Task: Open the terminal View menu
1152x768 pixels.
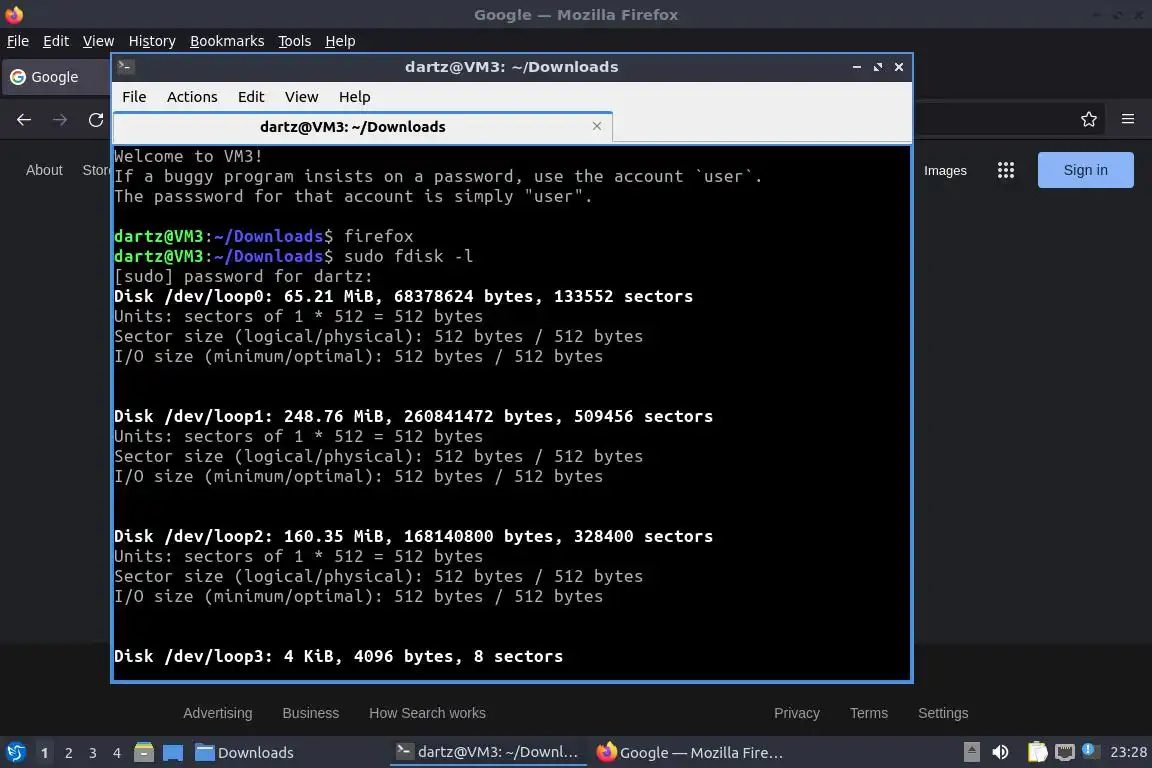Action: pos(301,97)
